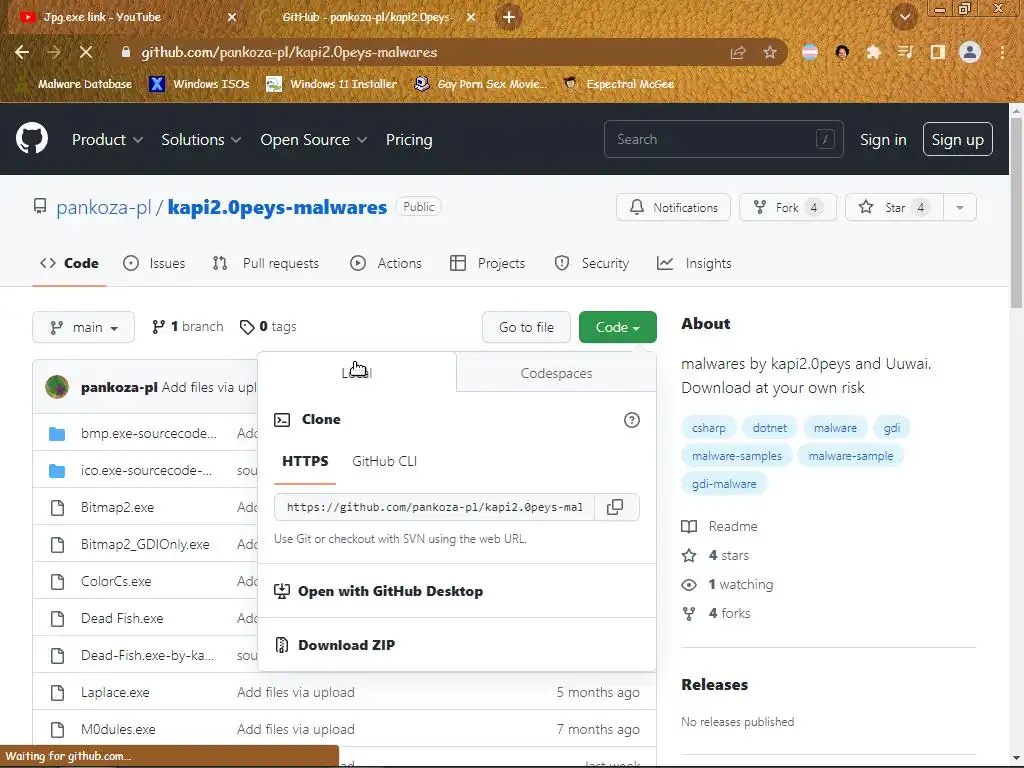Open the Windows 11 Installer bookmark
Image resolution: width=1024 pixels, height=768 pixels.
tap(332, 84)
